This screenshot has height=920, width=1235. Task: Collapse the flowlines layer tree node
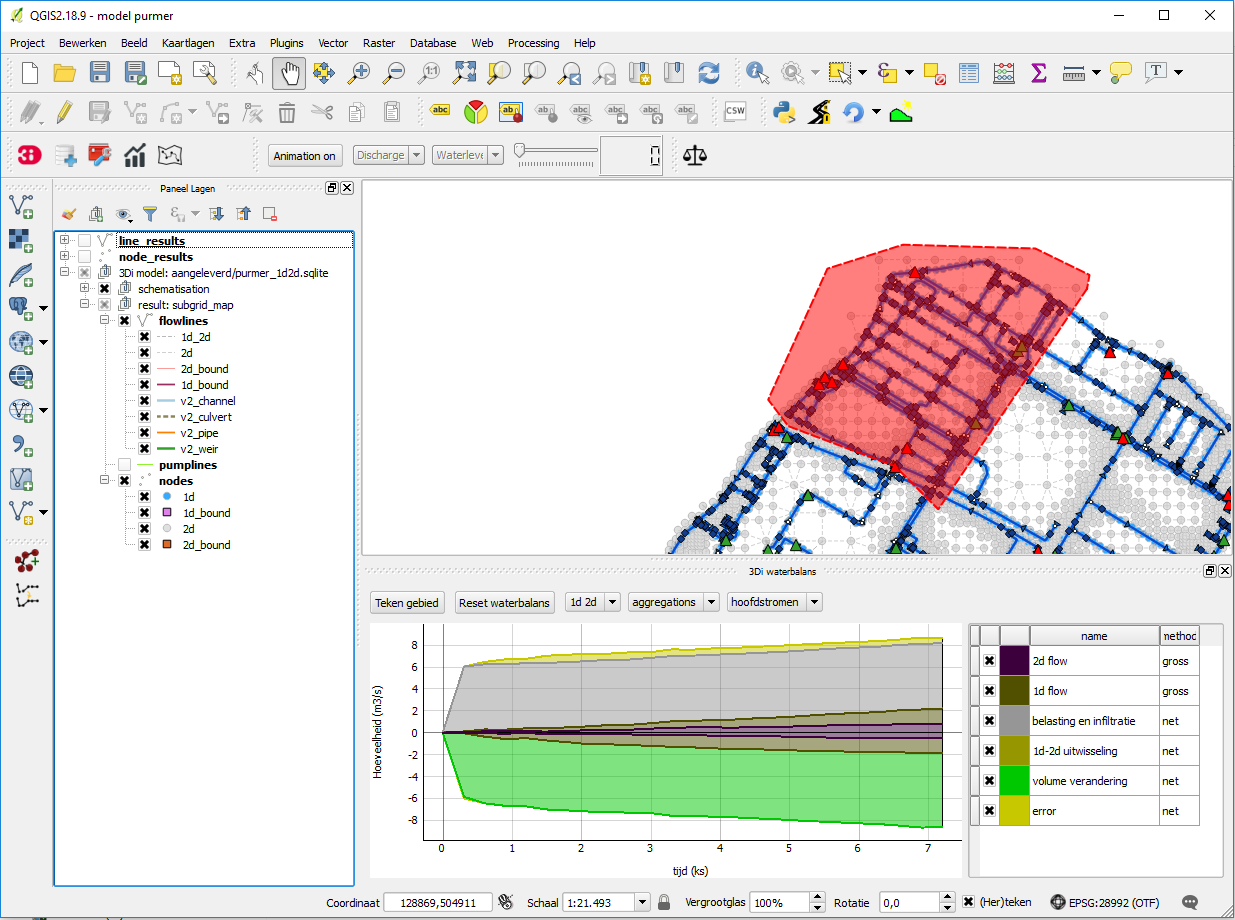click(105, 321)
